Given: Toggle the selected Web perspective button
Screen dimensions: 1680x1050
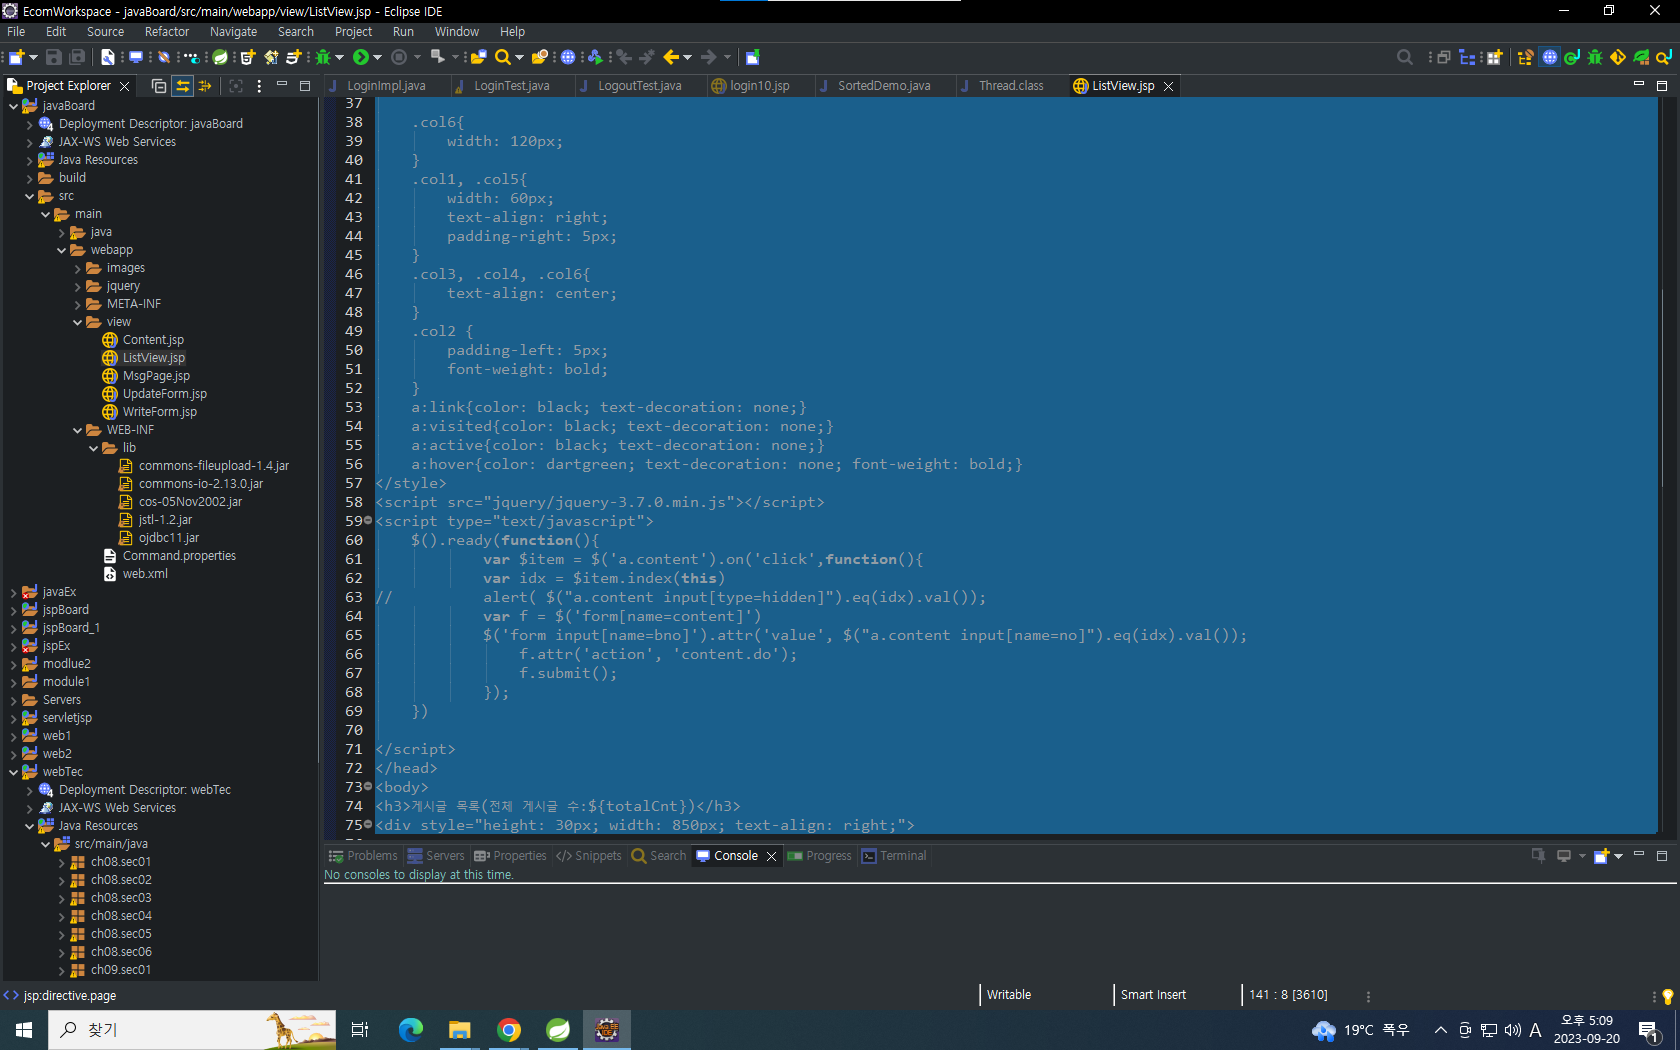Looking at the screenshot, I should click(1549, 57).
